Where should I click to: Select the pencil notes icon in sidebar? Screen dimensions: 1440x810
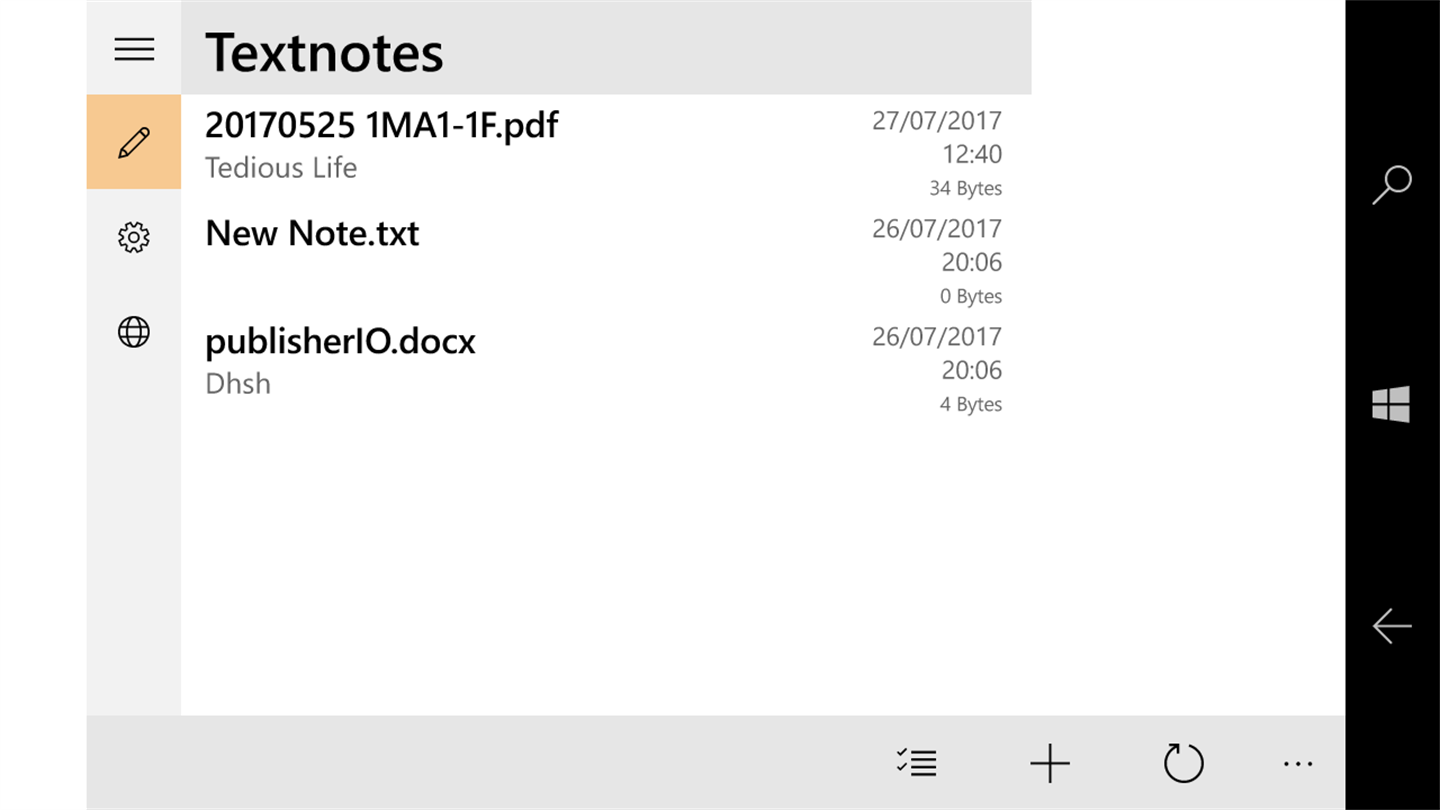(134, 142)
